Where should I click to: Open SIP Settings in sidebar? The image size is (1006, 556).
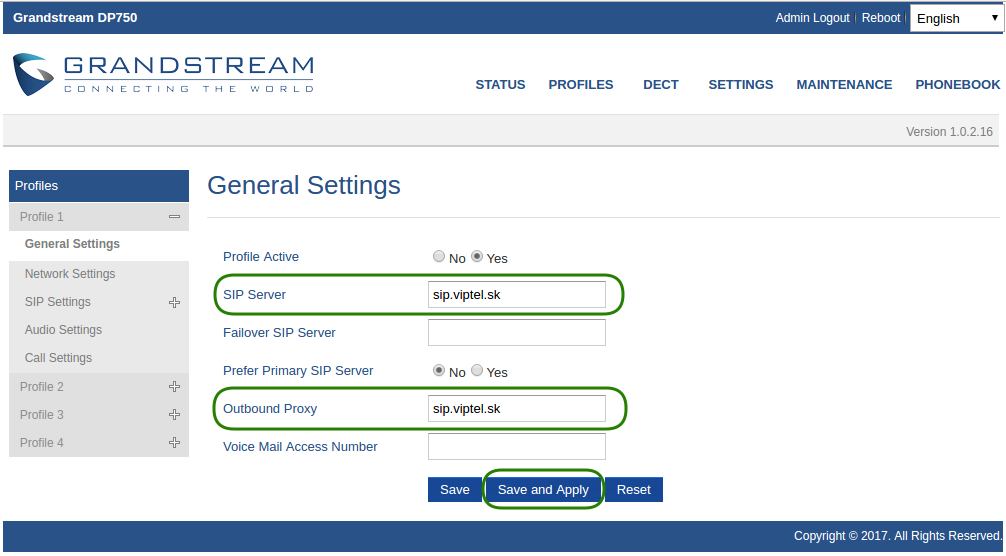coord(58,301)
